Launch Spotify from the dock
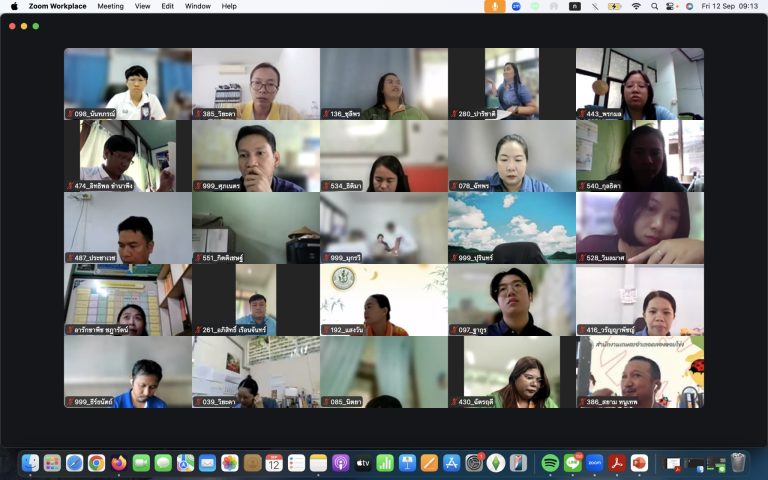 coord(550,463)
